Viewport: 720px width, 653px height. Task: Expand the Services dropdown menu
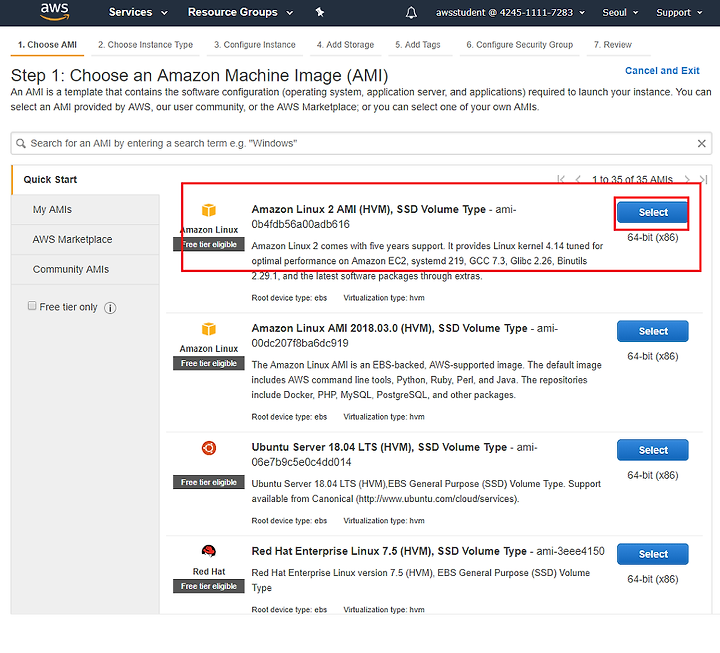(x=138, y=12)
